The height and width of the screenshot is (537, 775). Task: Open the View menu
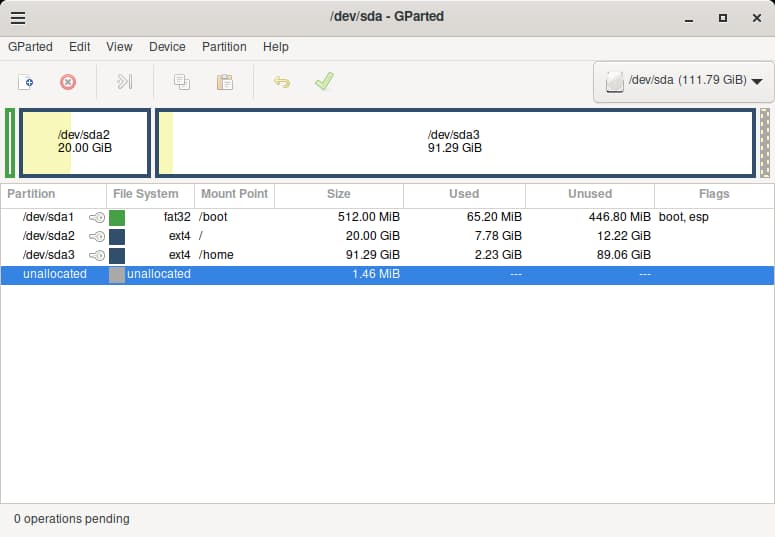(x=119, y=47)
